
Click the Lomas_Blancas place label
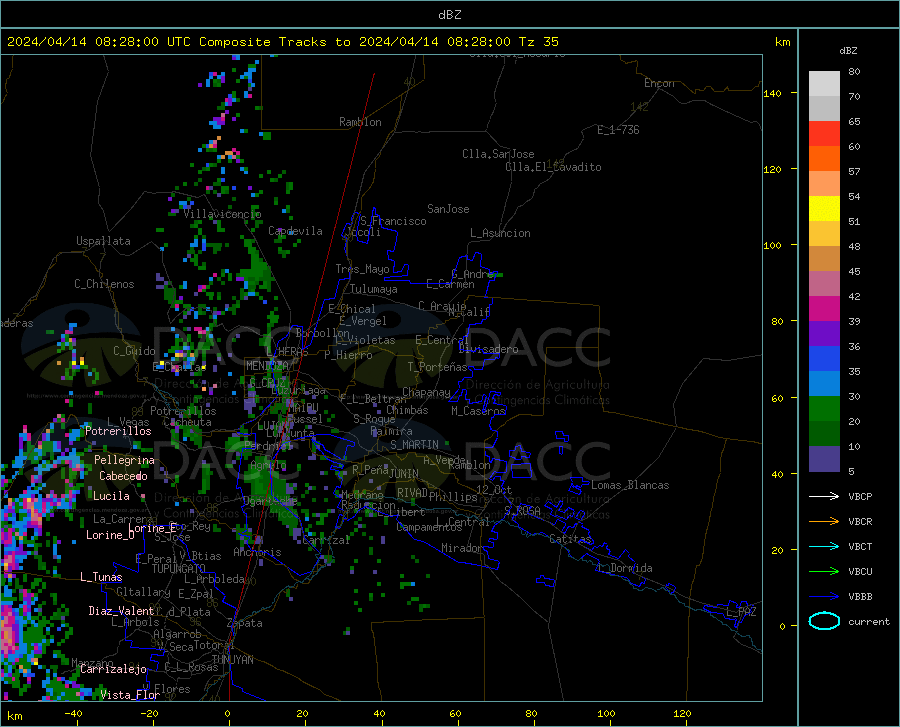click(630, 485)
